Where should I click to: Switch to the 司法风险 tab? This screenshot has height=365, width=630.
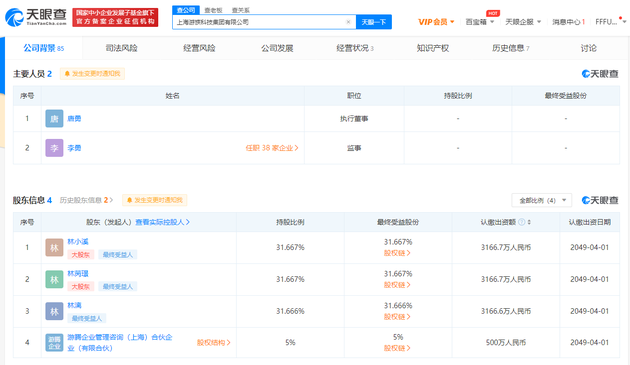(121, 48)
